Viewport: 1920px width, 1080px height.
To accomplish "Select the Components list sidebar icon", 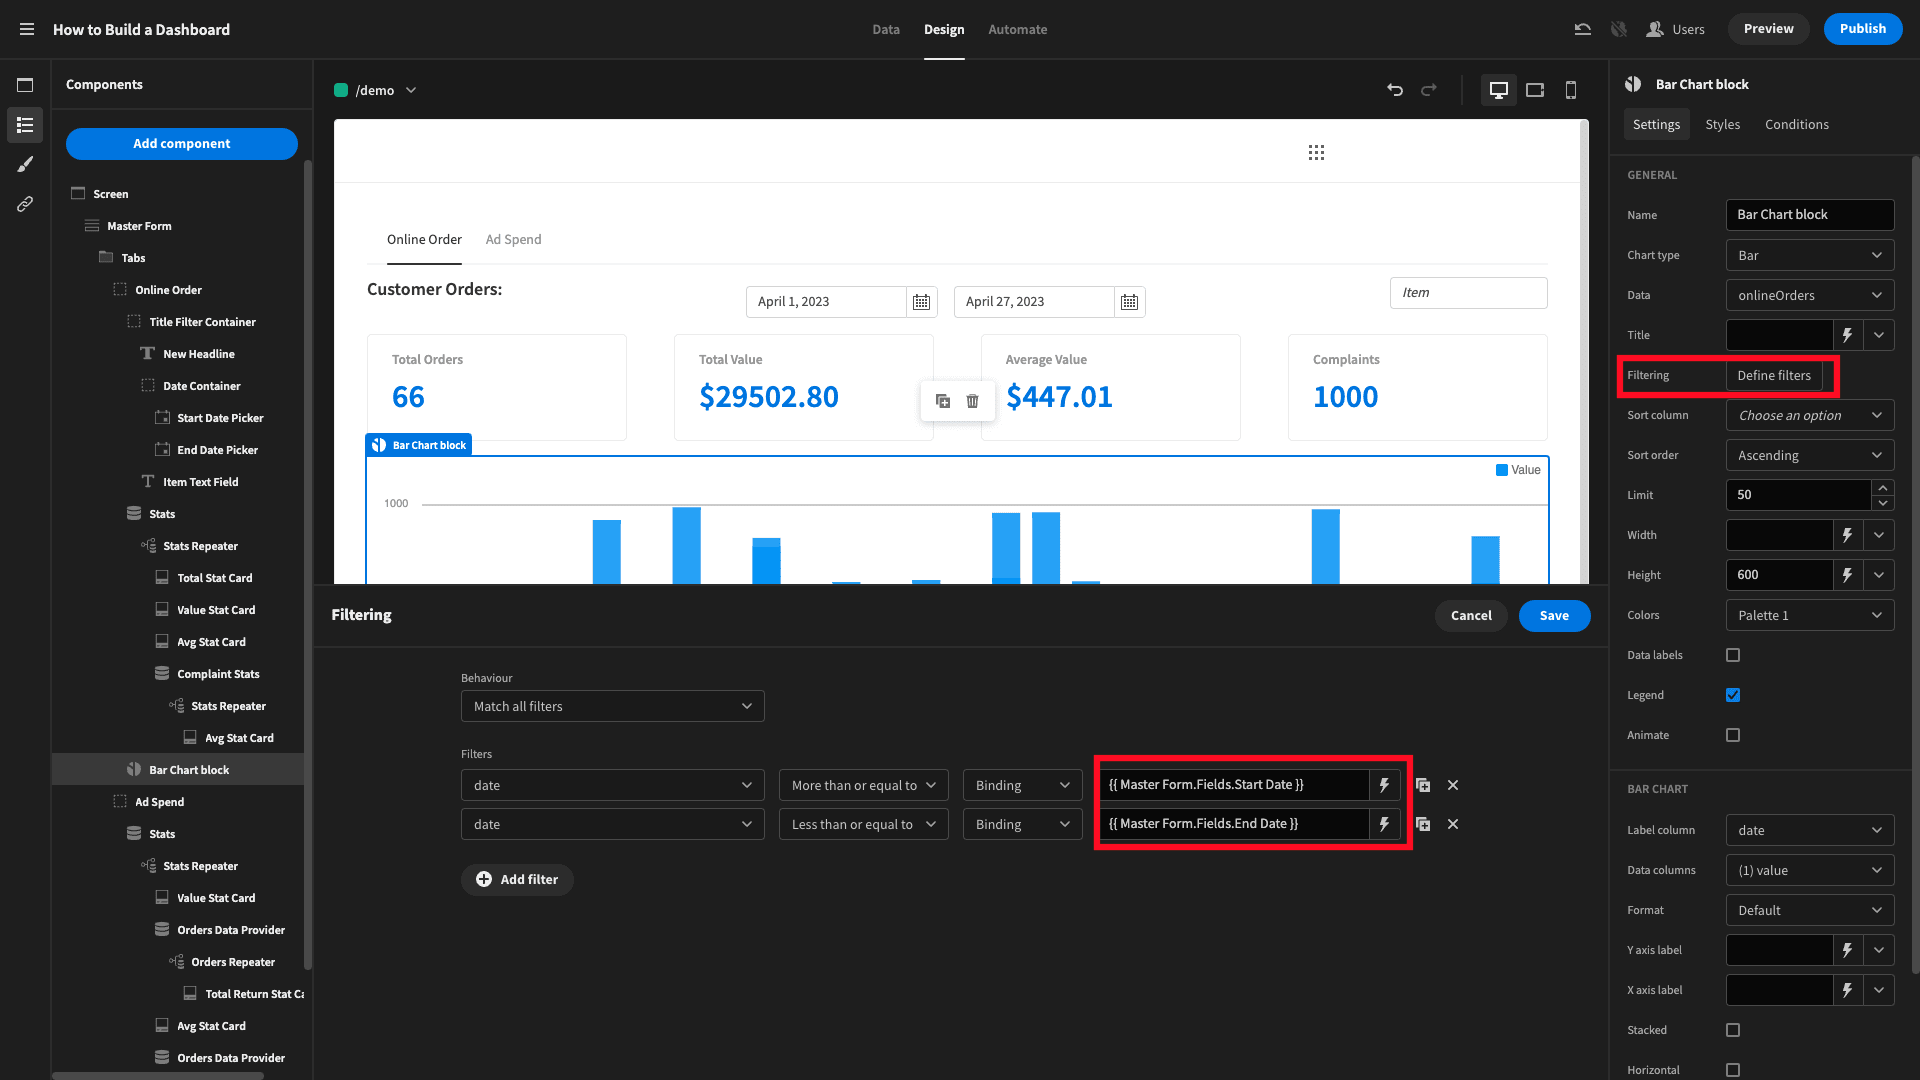I will [25, 125].
